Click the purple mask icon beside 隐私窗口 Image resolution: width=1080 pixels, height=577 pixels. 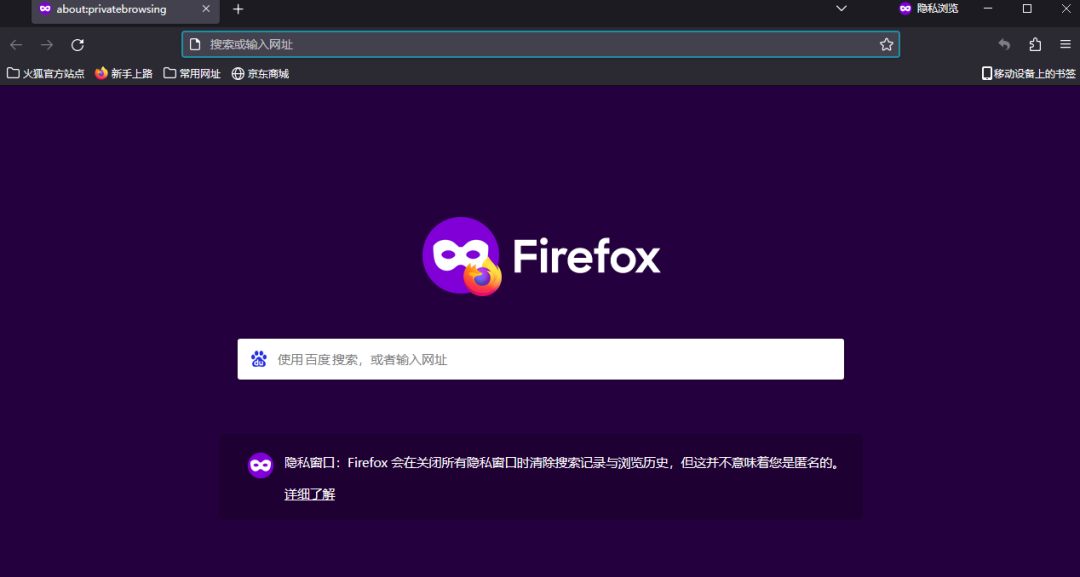point(260,466)
